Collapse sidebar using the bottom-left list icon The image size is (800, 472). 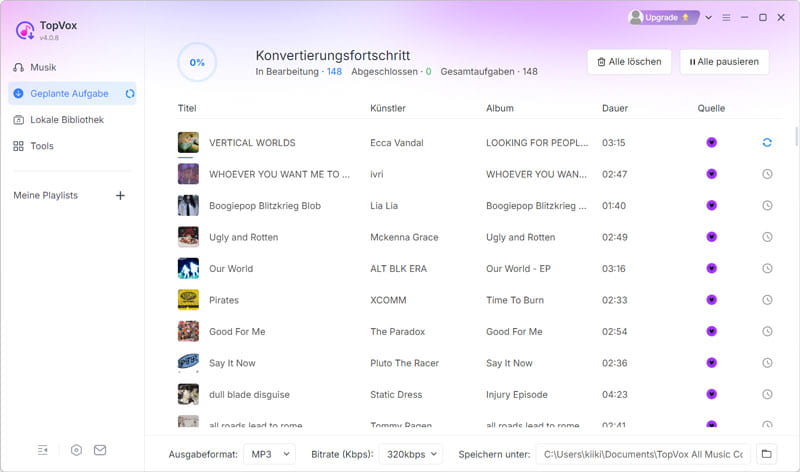[43, 450]
